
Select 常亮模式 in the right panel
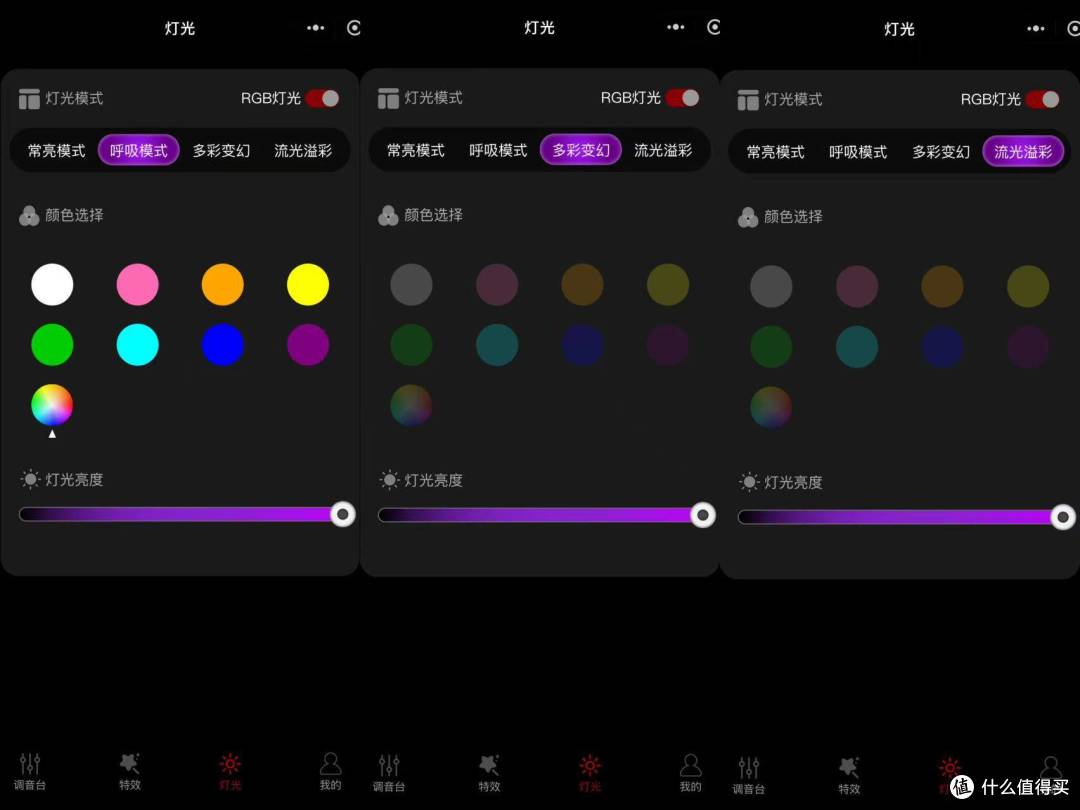(x=776, y=152)
